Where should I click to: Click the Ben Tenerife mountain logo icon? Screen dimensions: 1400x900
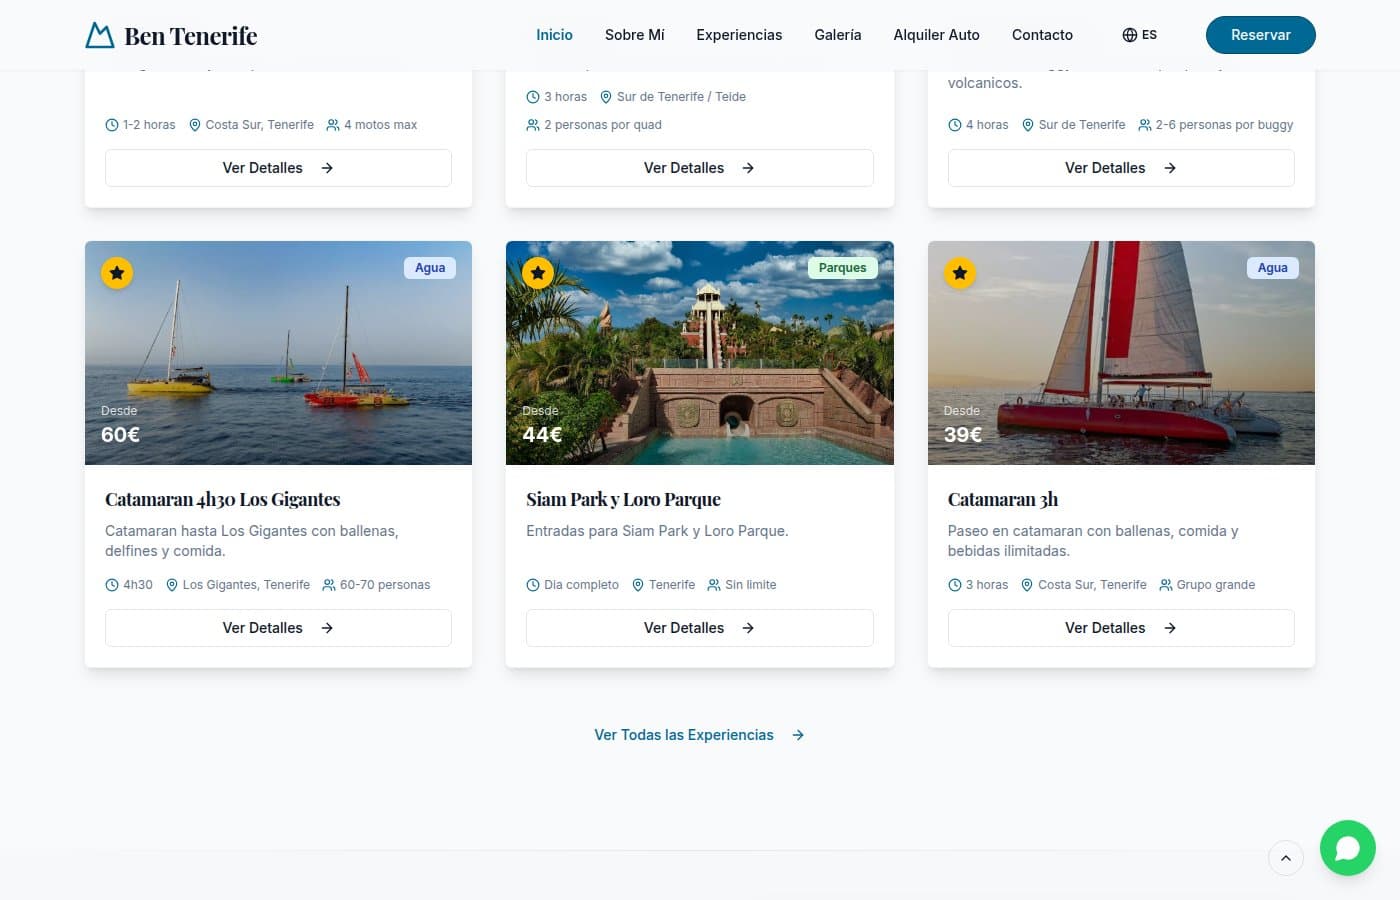(x=99, y=34)
